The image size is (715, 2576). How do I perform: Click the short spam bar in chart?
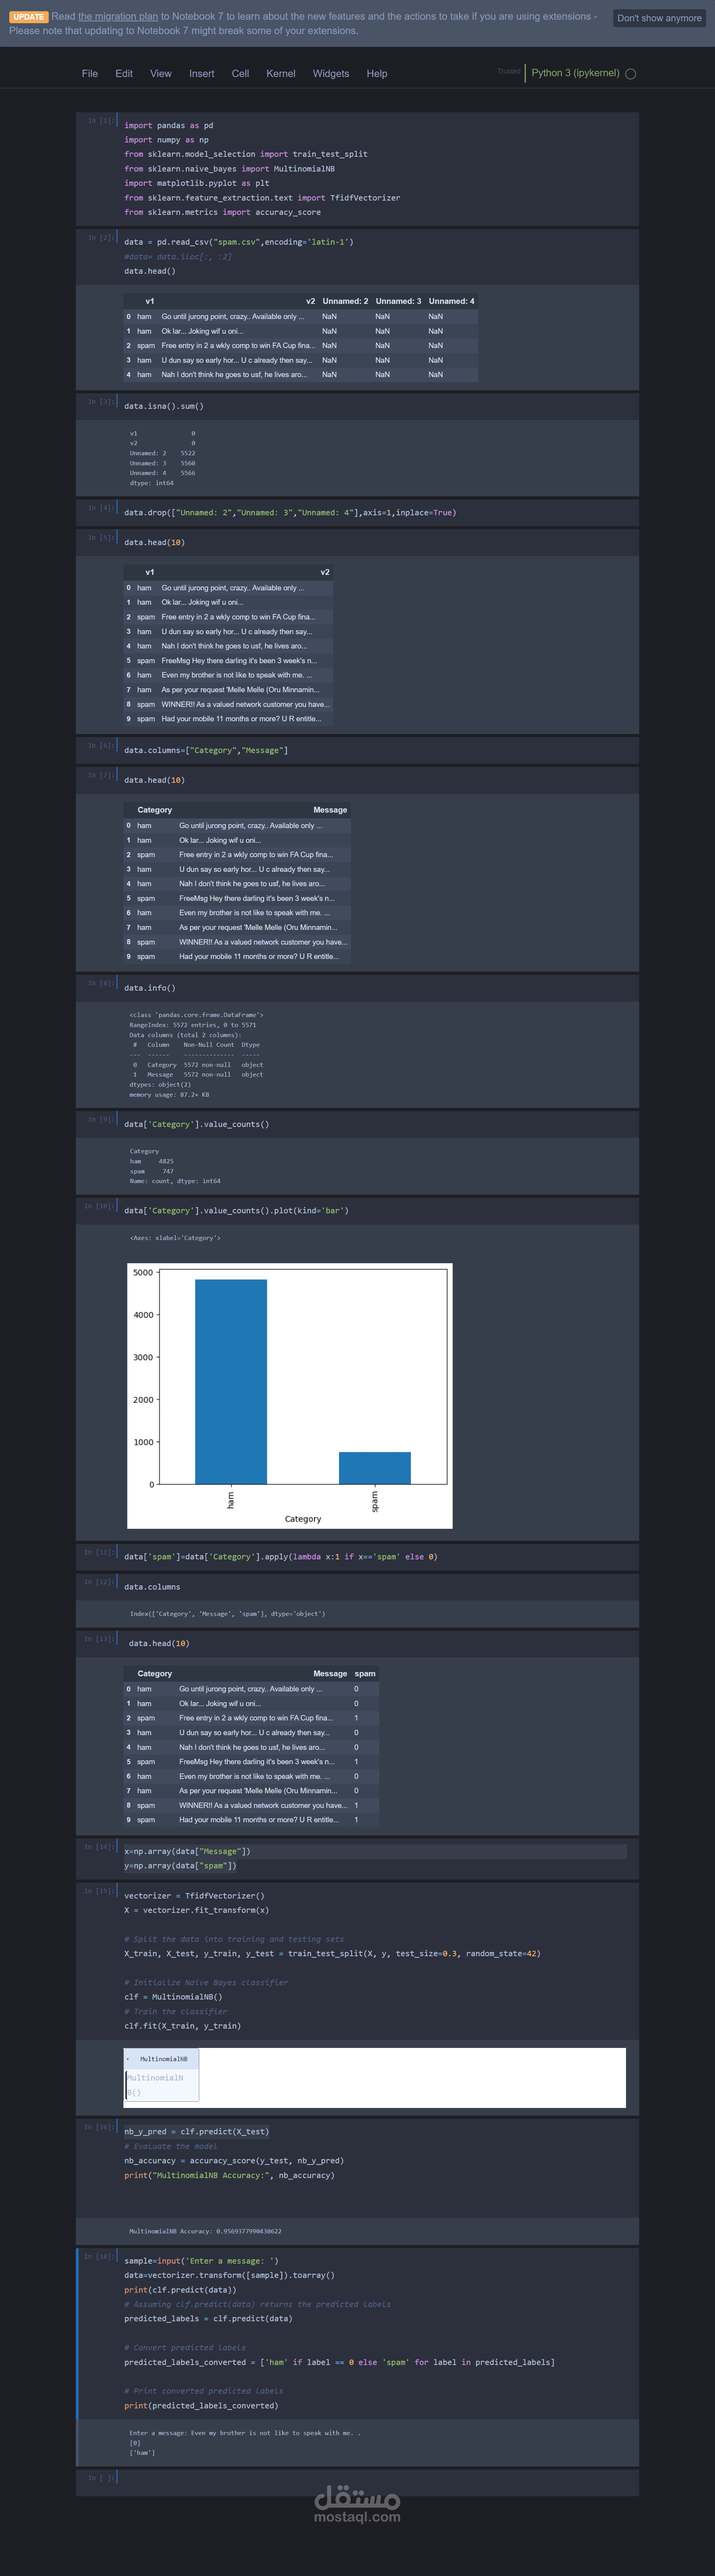(375, 1468)
